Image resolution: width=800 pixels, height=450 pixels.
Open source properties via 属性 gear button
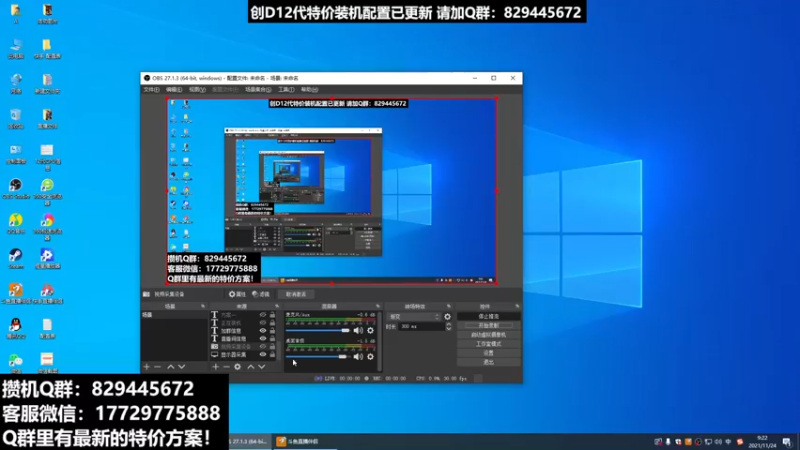coord(237,294)
